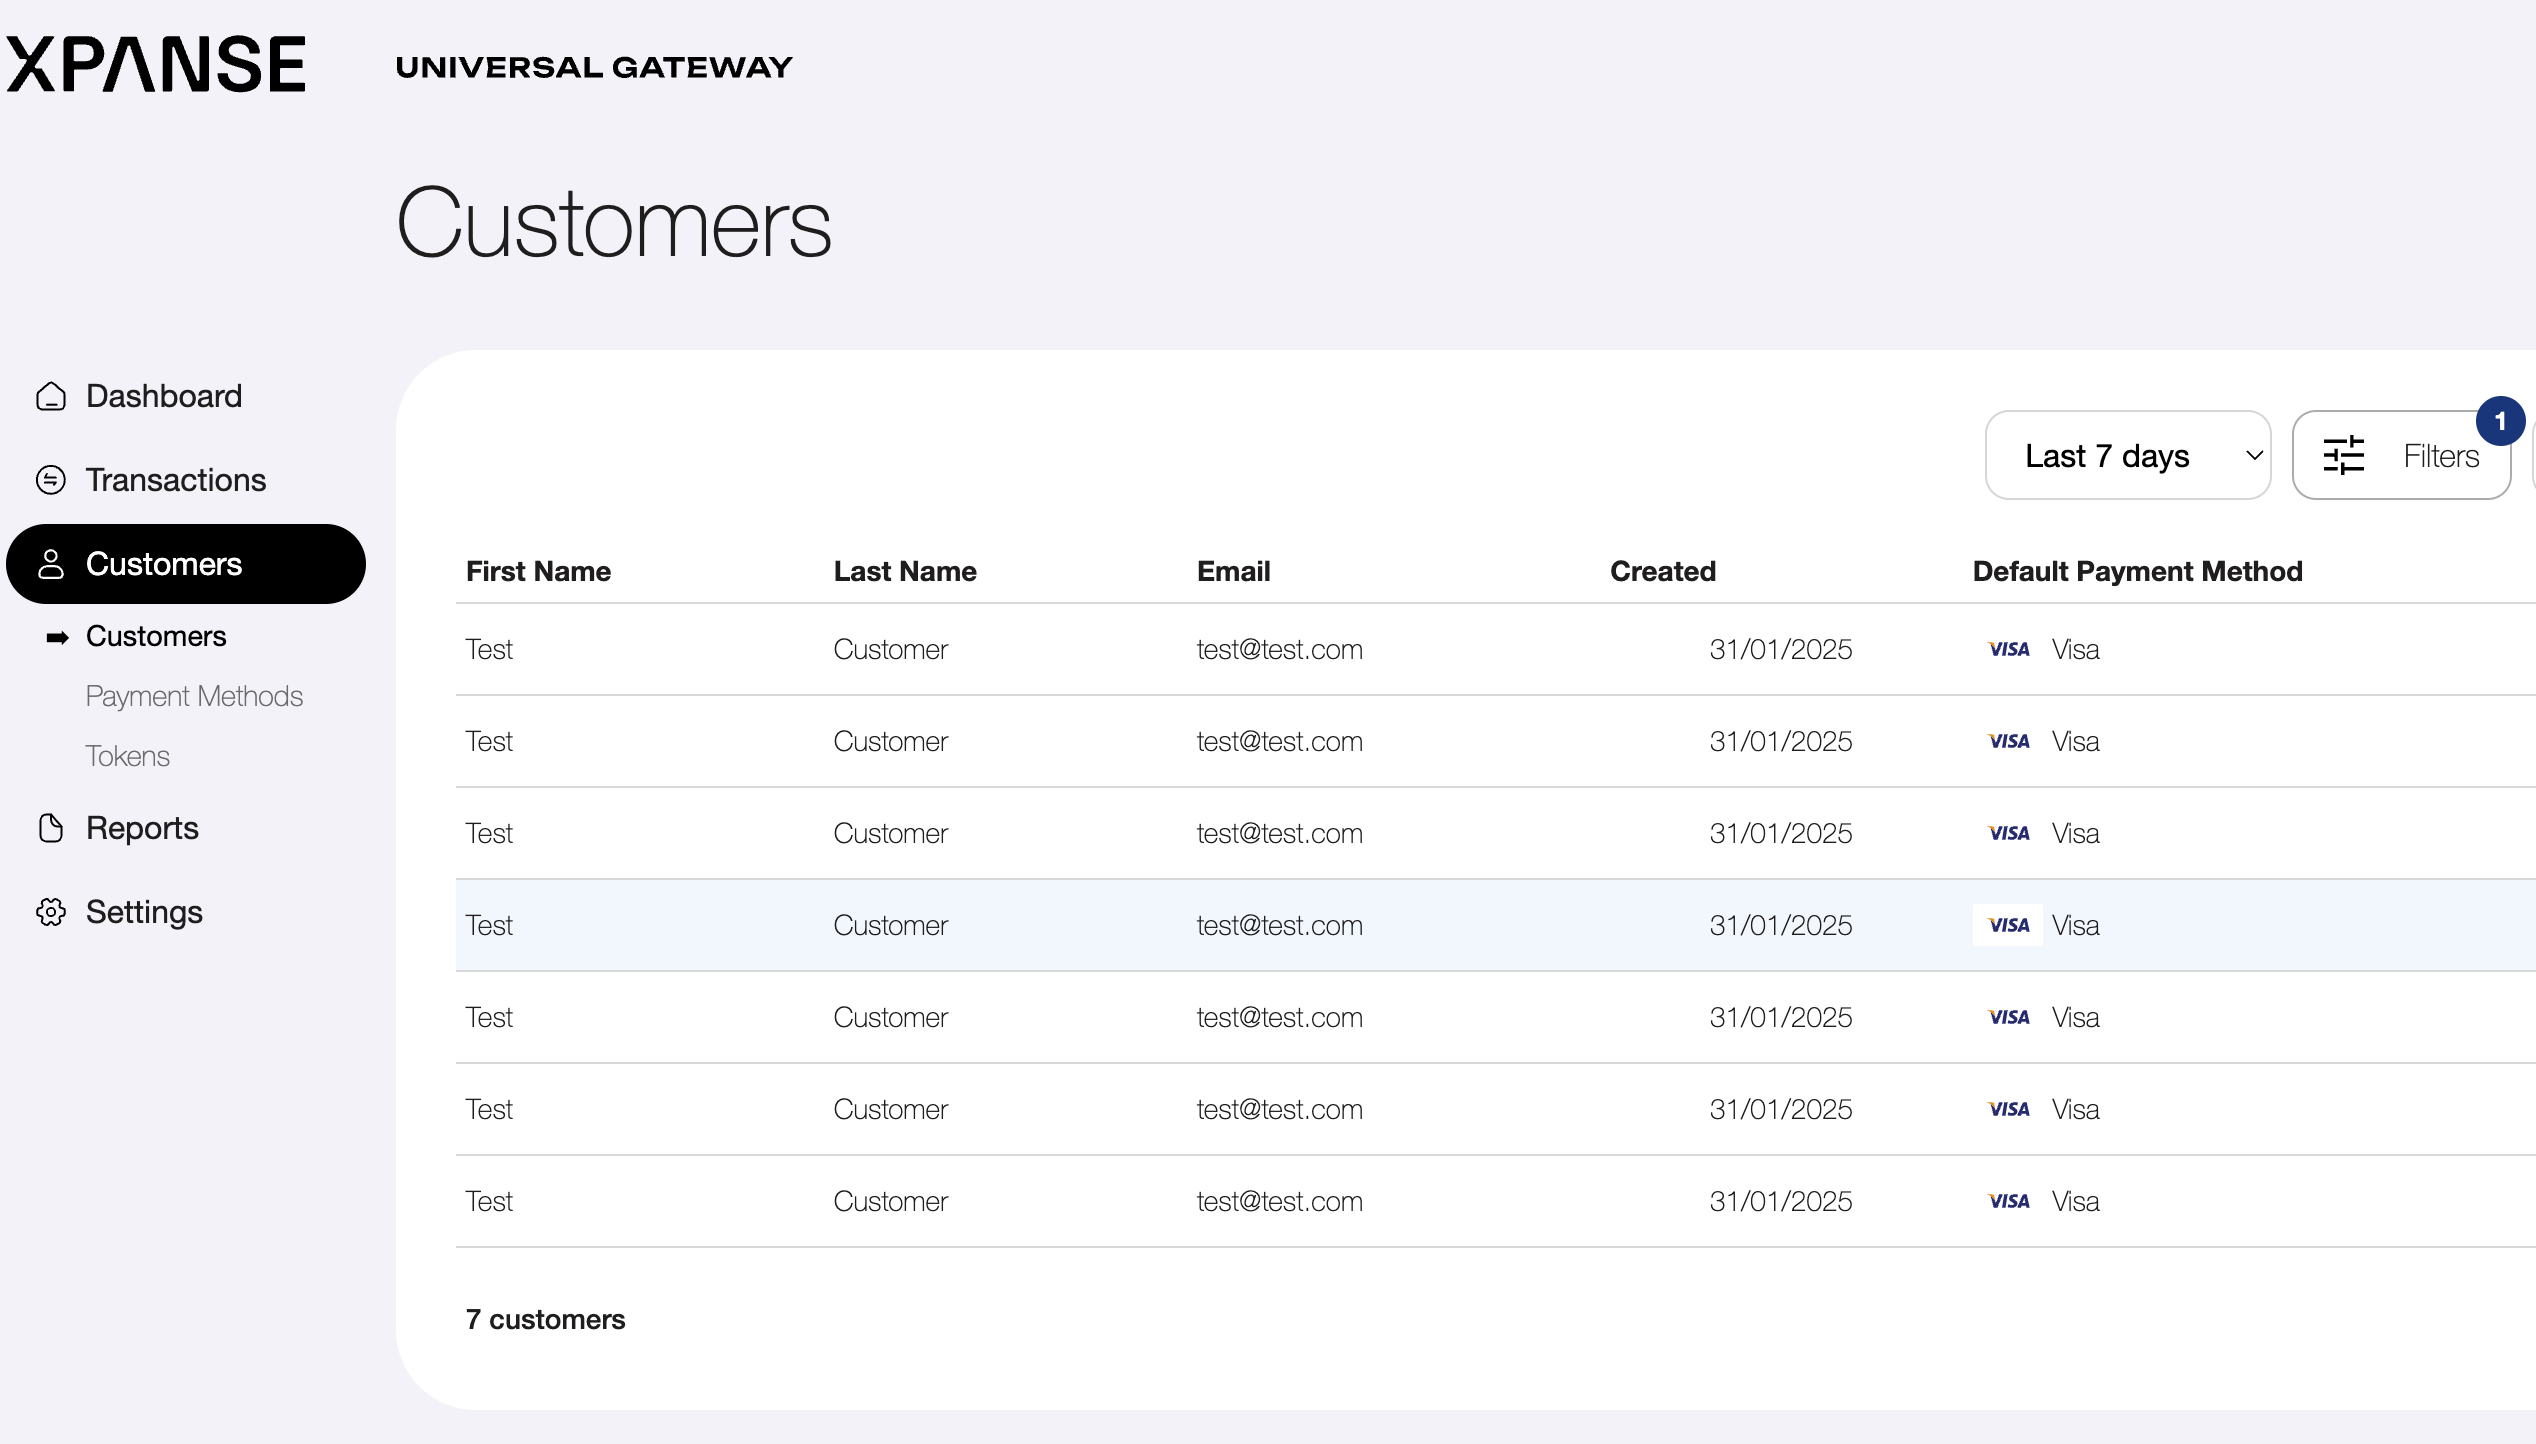Screen dimensions: 2536x1444
Task: Click the '7 customers' count text
Action: click(545, 1320)
